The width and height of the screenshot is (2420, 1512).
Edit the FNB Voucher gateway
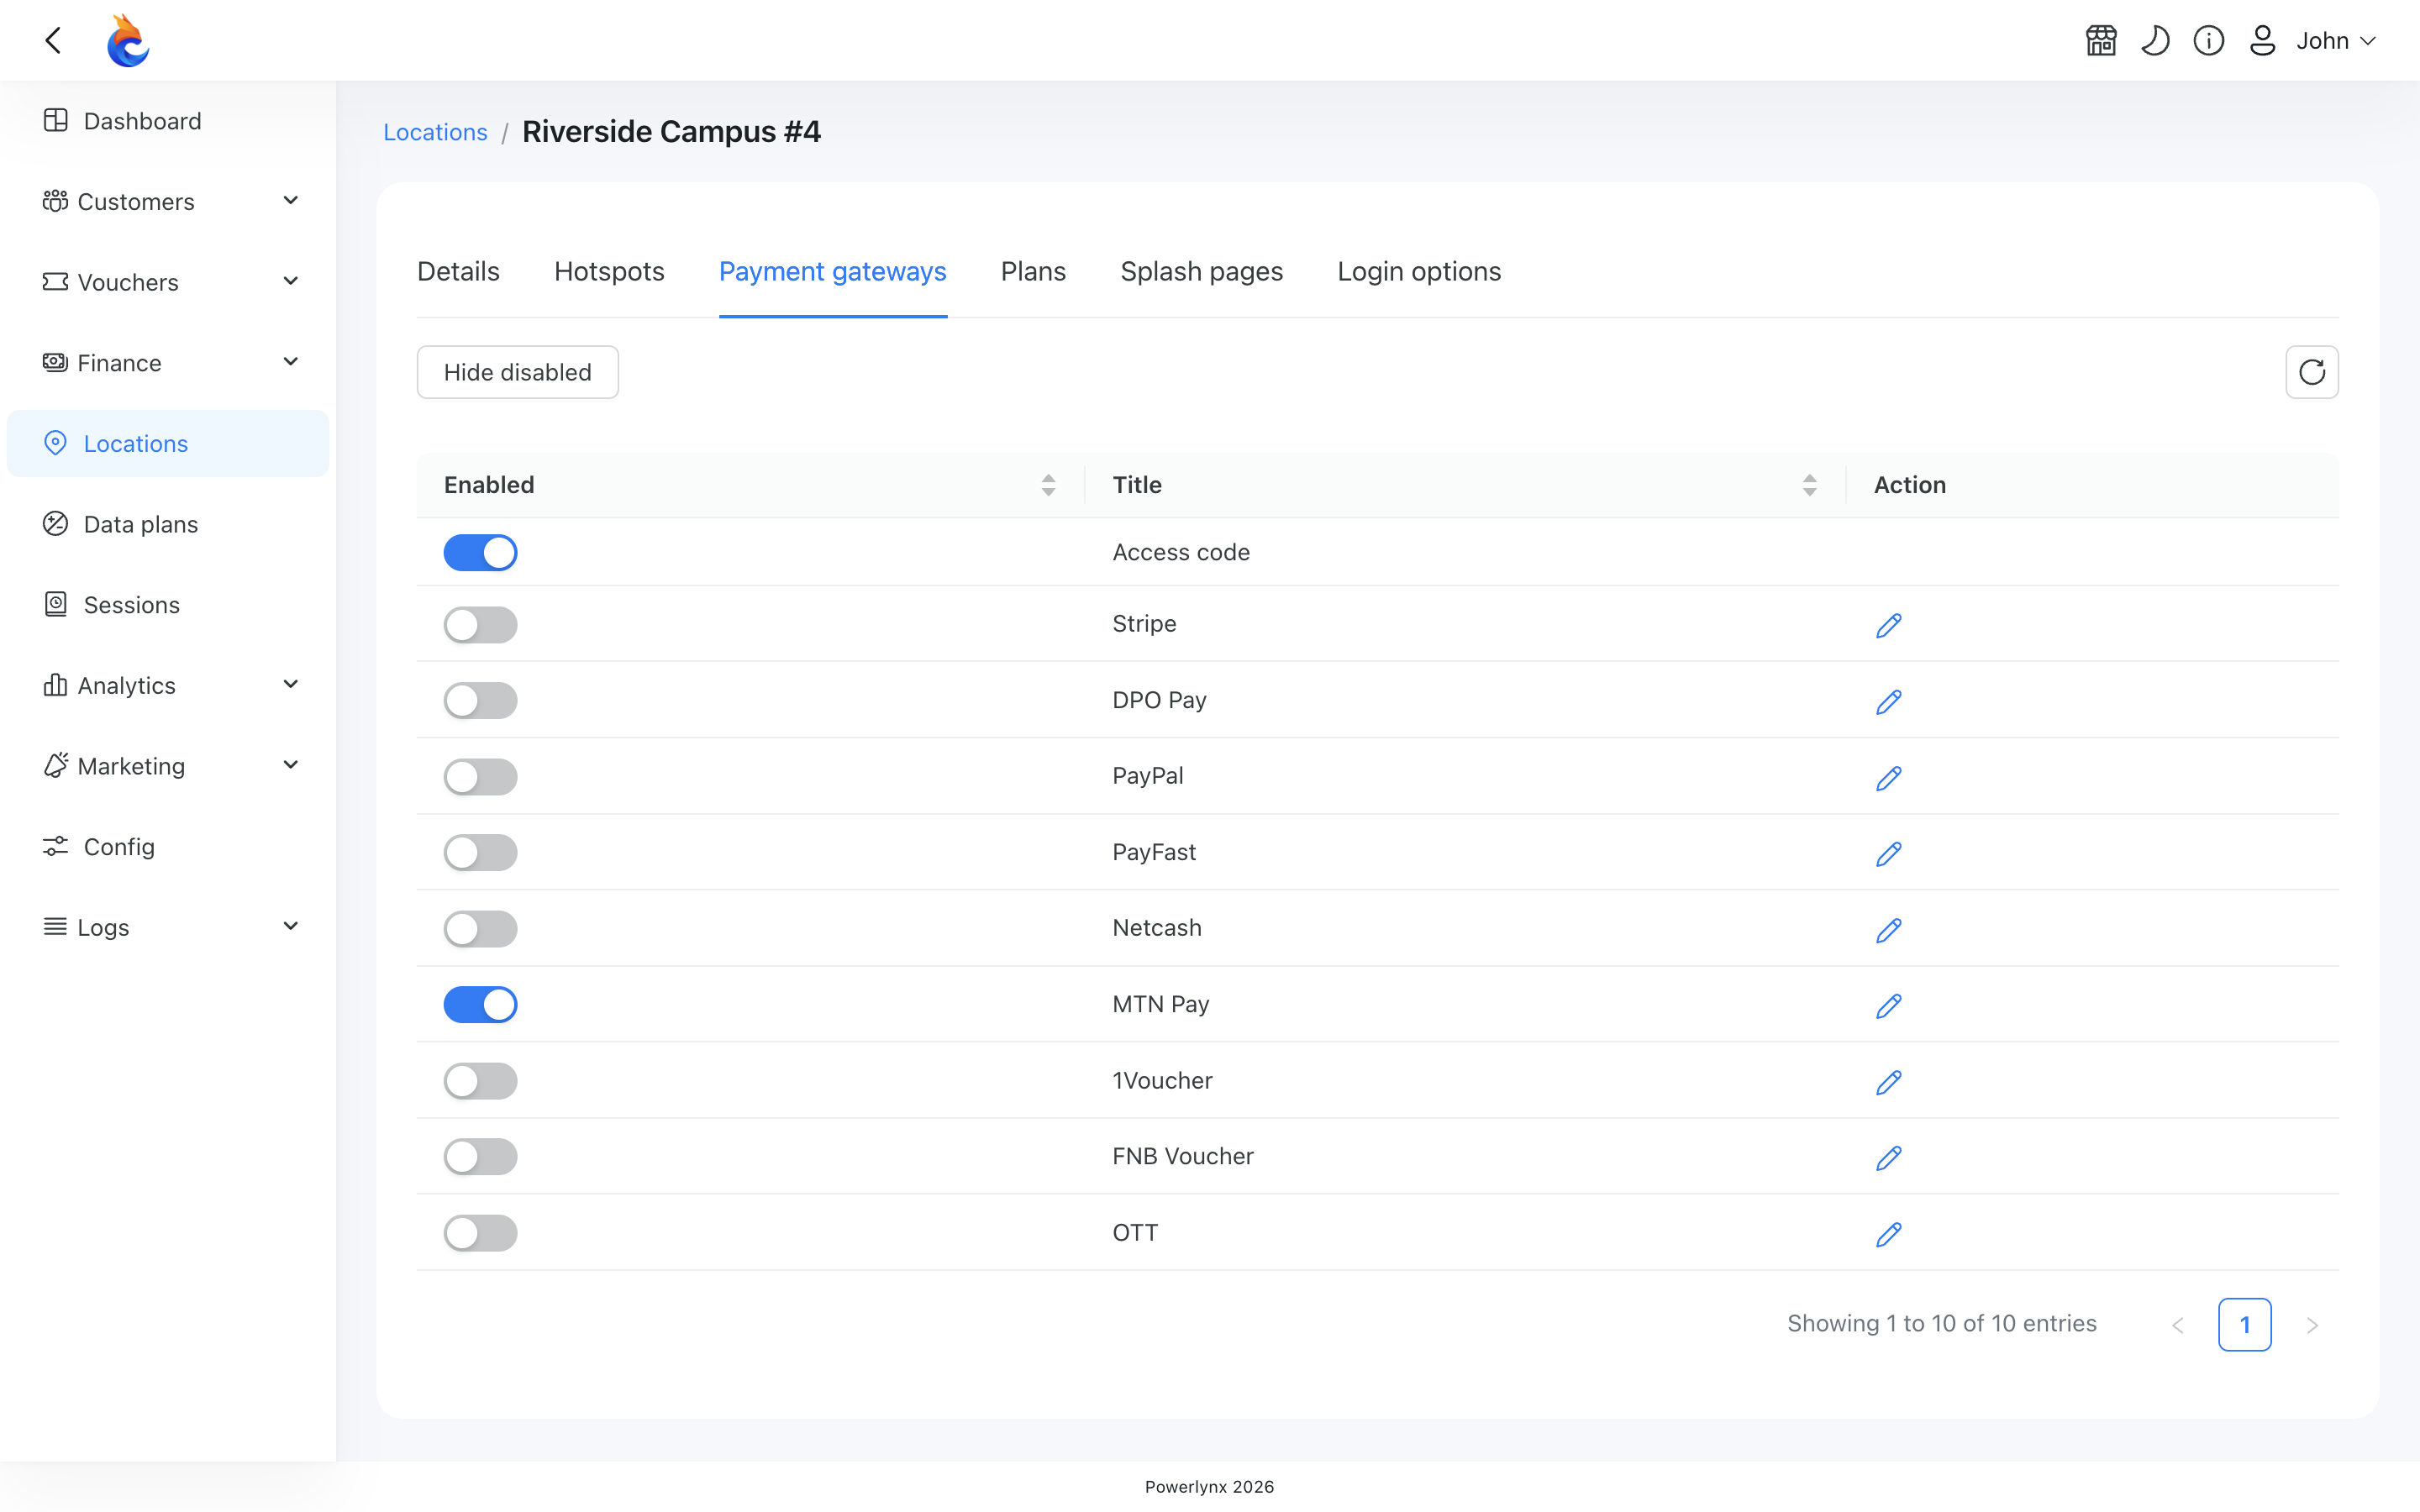coord(1888,1157)
